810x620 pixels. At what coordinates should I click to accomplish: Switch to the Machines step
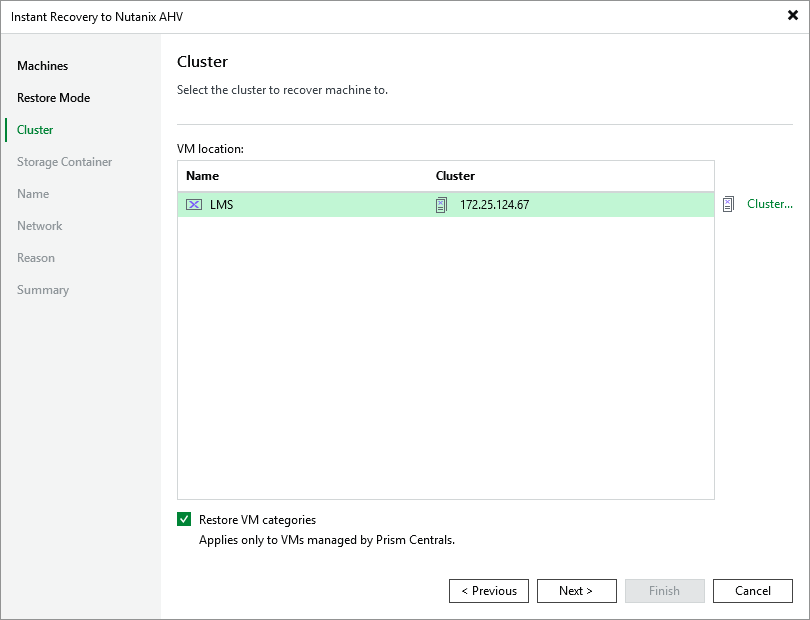43,65
